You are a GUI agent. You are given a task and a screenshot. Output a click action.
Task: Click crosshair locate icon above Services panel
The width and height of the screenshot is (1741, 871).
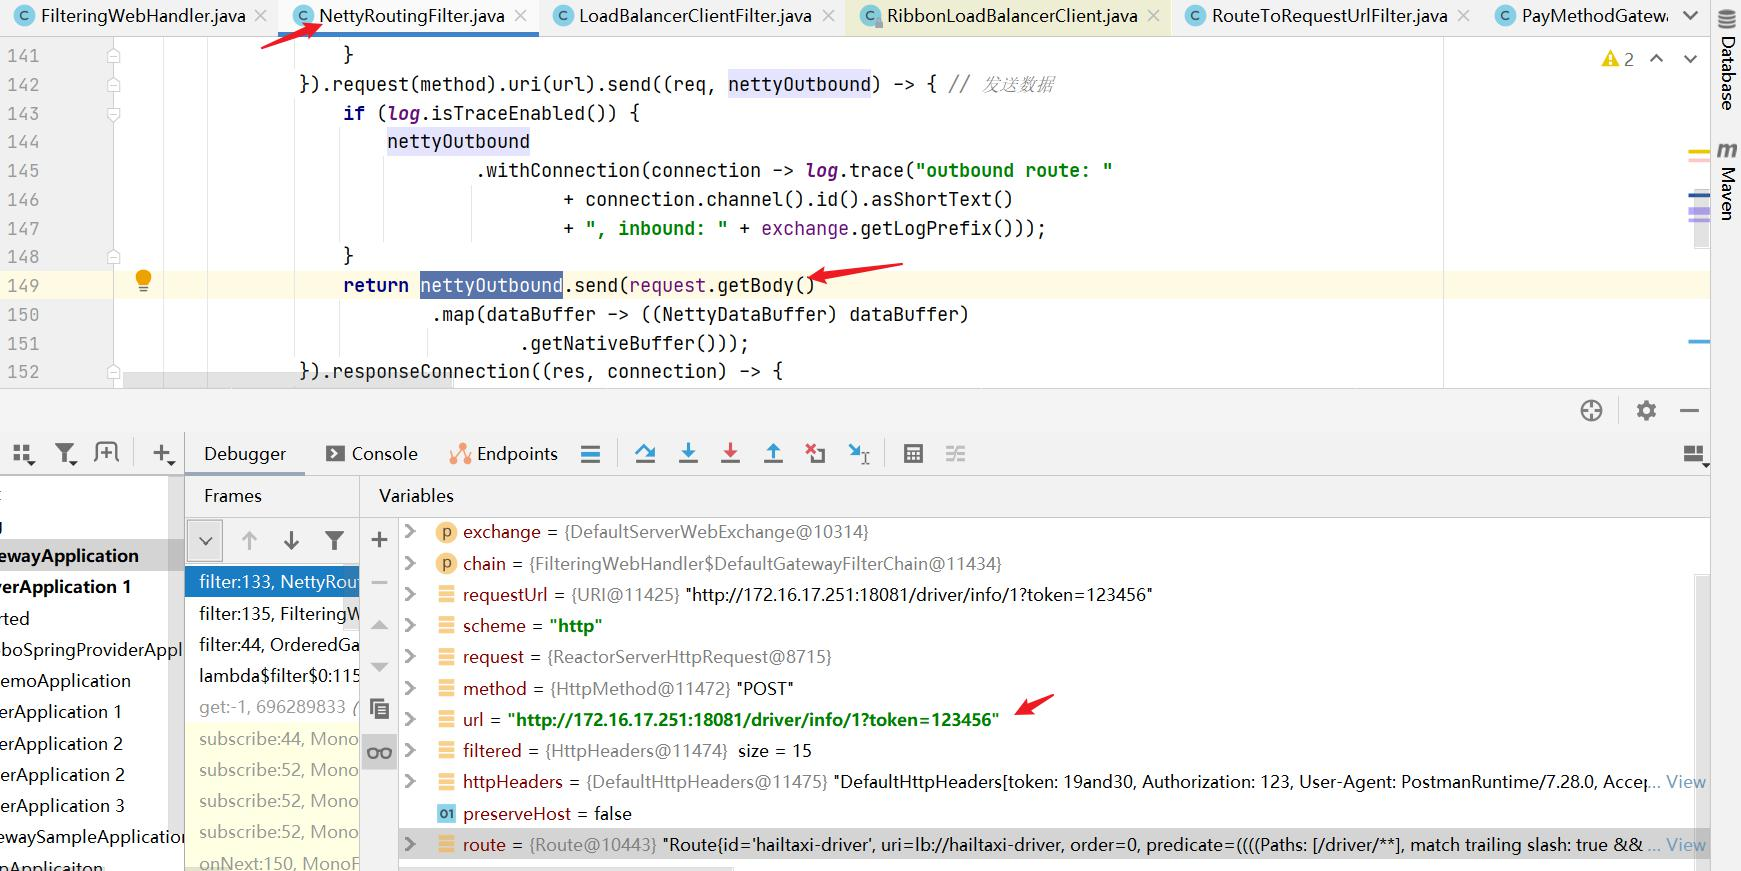click(1592, 410)
